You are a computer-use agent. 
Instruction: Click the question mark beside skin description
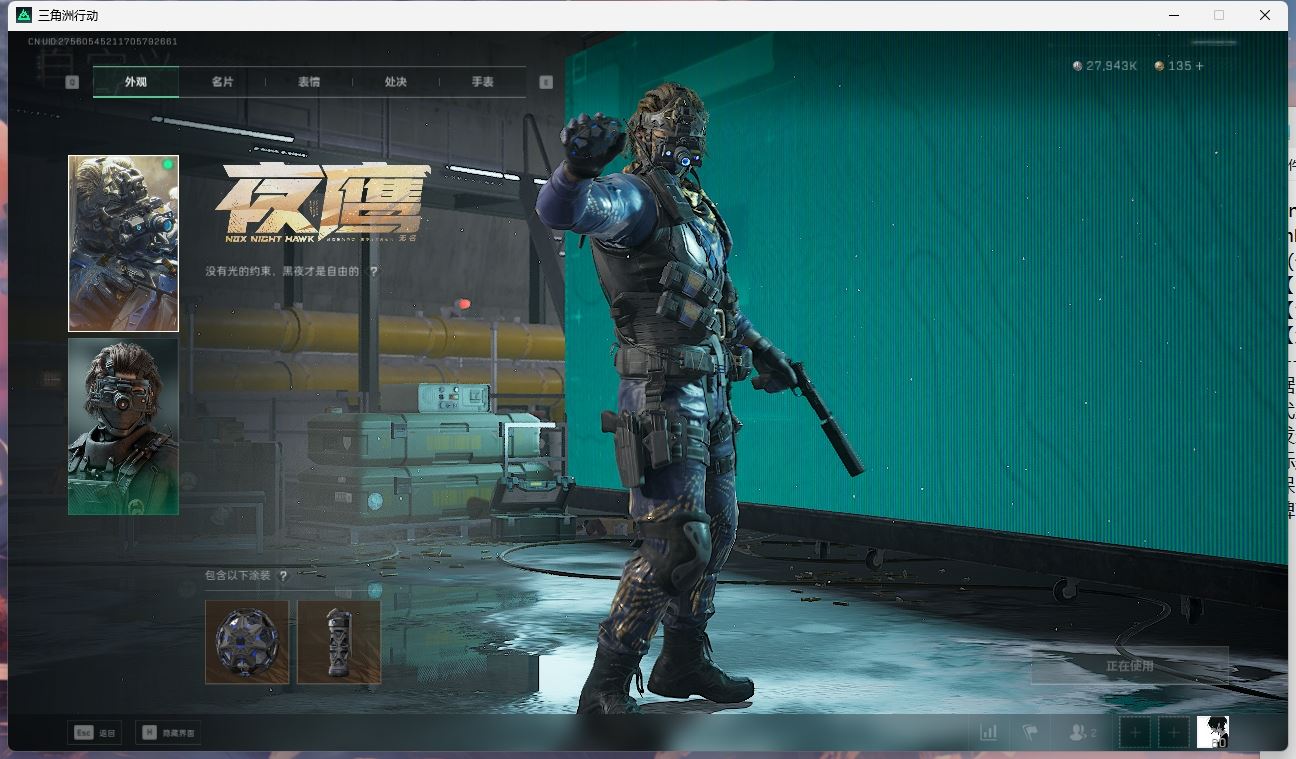[x=374, y=271]
